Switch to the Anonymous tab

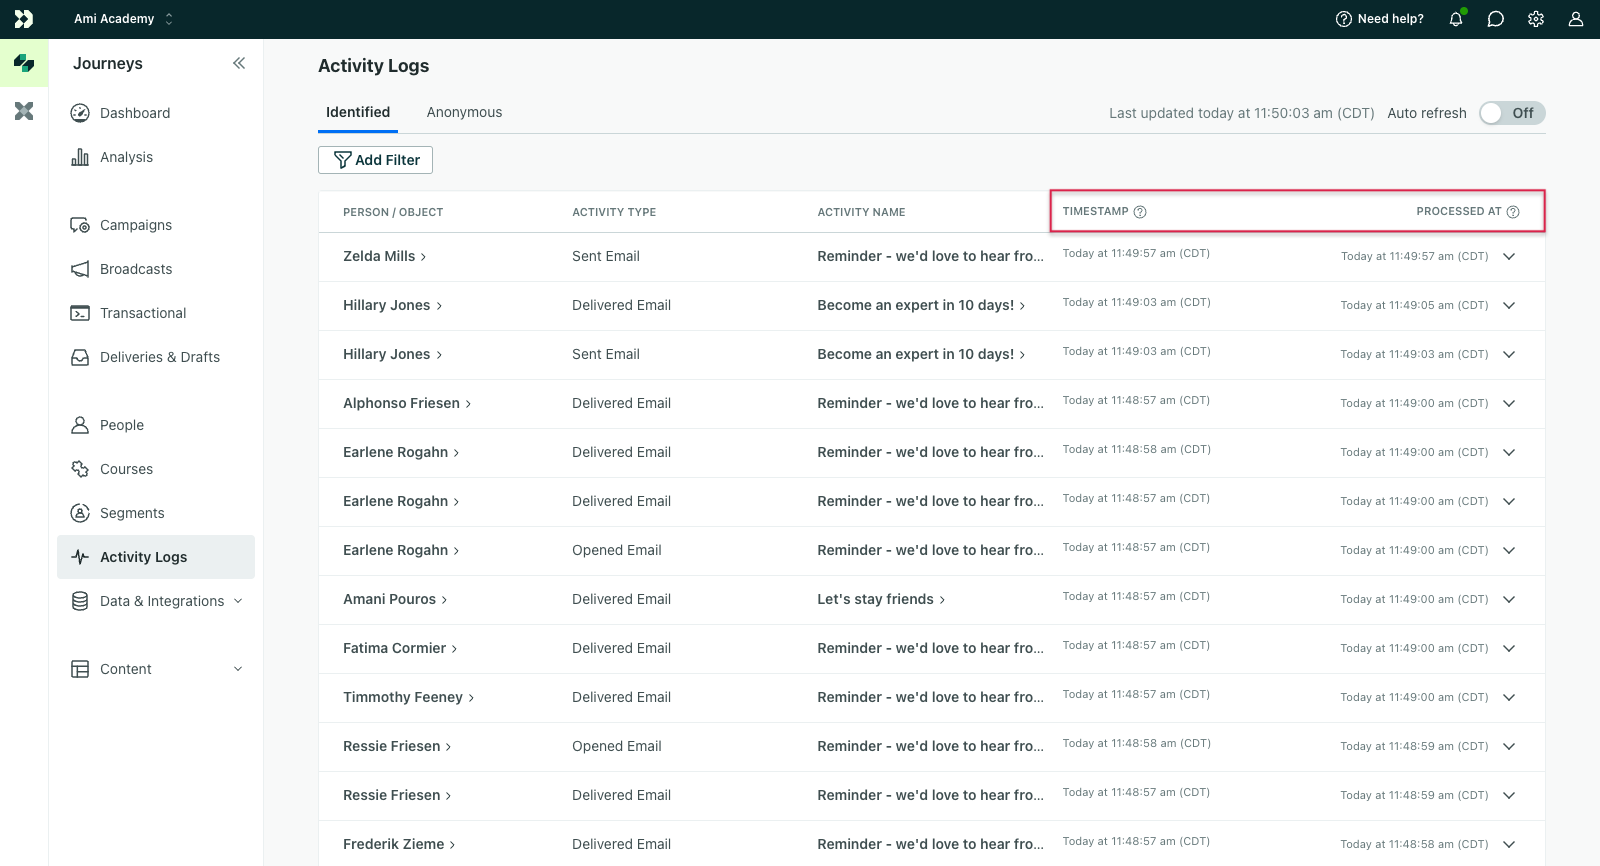[x=464, y=113]
